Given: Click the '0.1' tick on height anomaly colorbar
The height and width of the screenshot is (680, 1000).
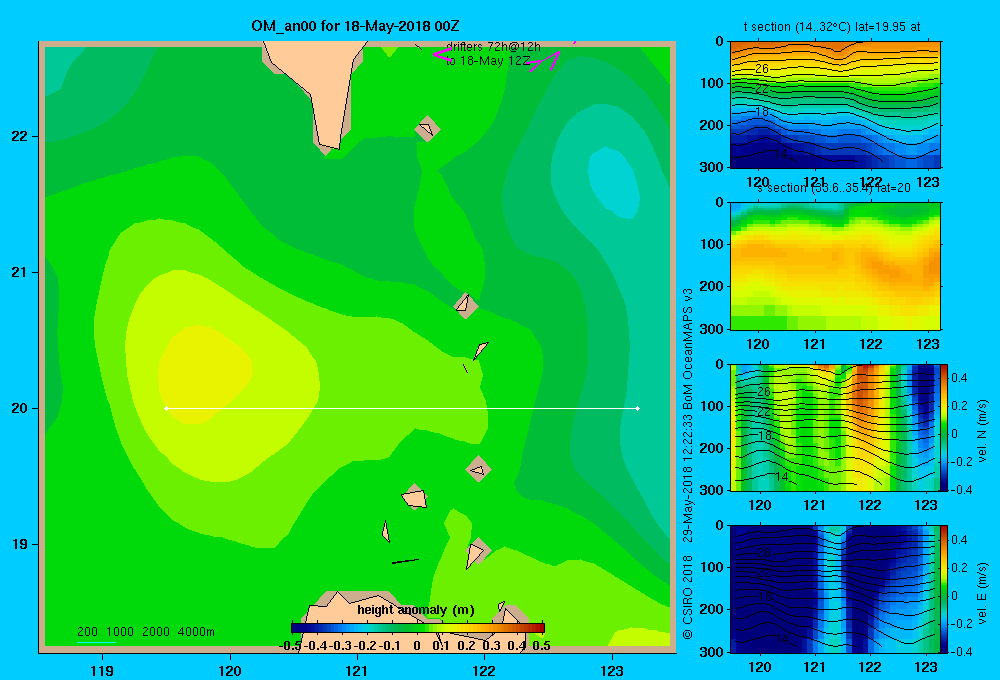Looking at the screenshot, I should pyautogui.click(x=441, y=646).
